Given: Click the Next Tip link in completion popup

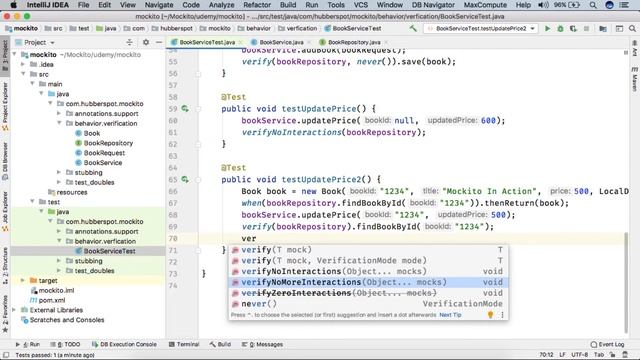Looking at the screenshot, I should [450, 315].
